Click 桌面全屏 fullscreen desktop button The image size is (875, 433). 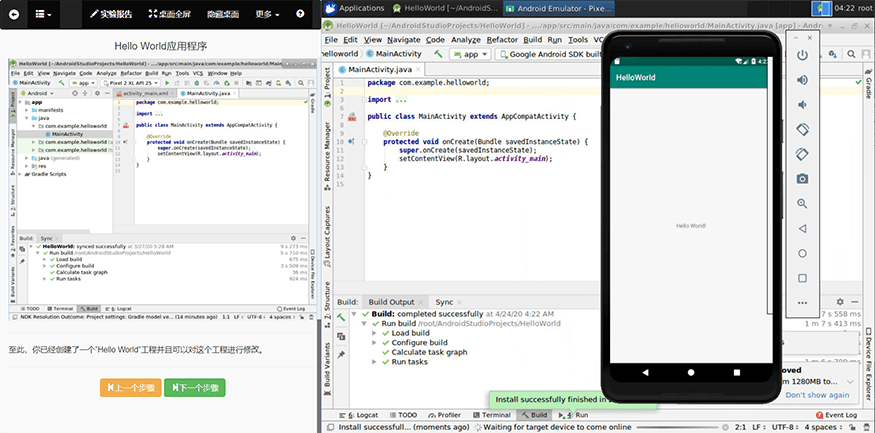(x=169, y=15)
